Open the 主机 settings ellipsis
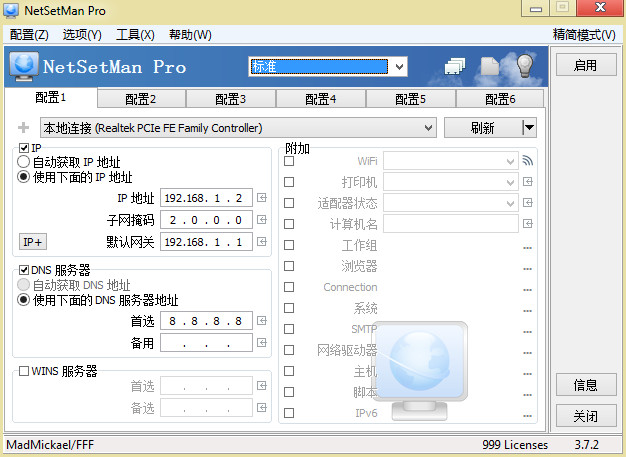Viewport: 626px width, 457px height. click(x=527, y=374)
